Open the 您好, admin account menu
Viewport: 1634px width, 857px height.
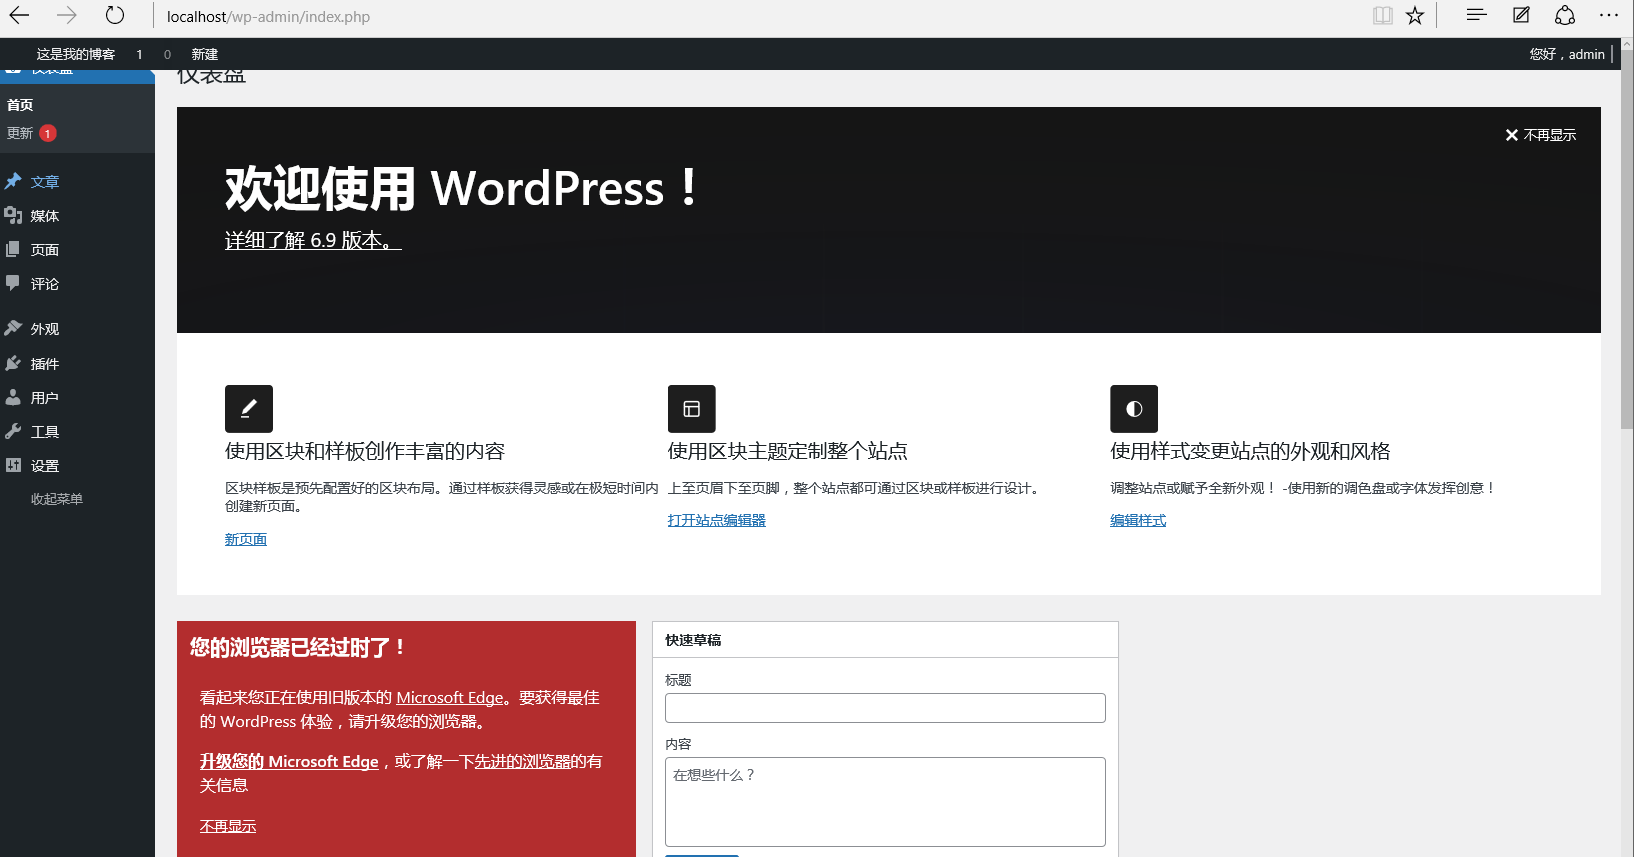tap(1566, 54)
